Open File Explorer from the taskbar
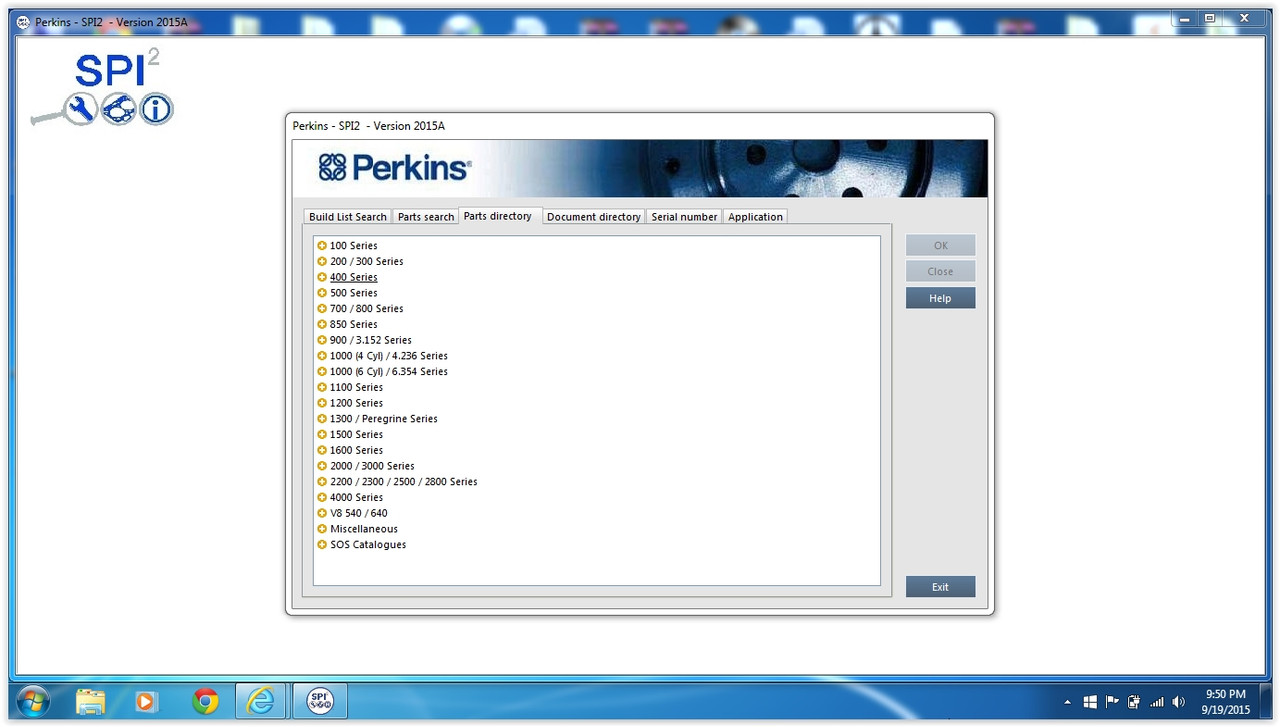Viewport: 1280px width, 727px height. pos(91,701)
